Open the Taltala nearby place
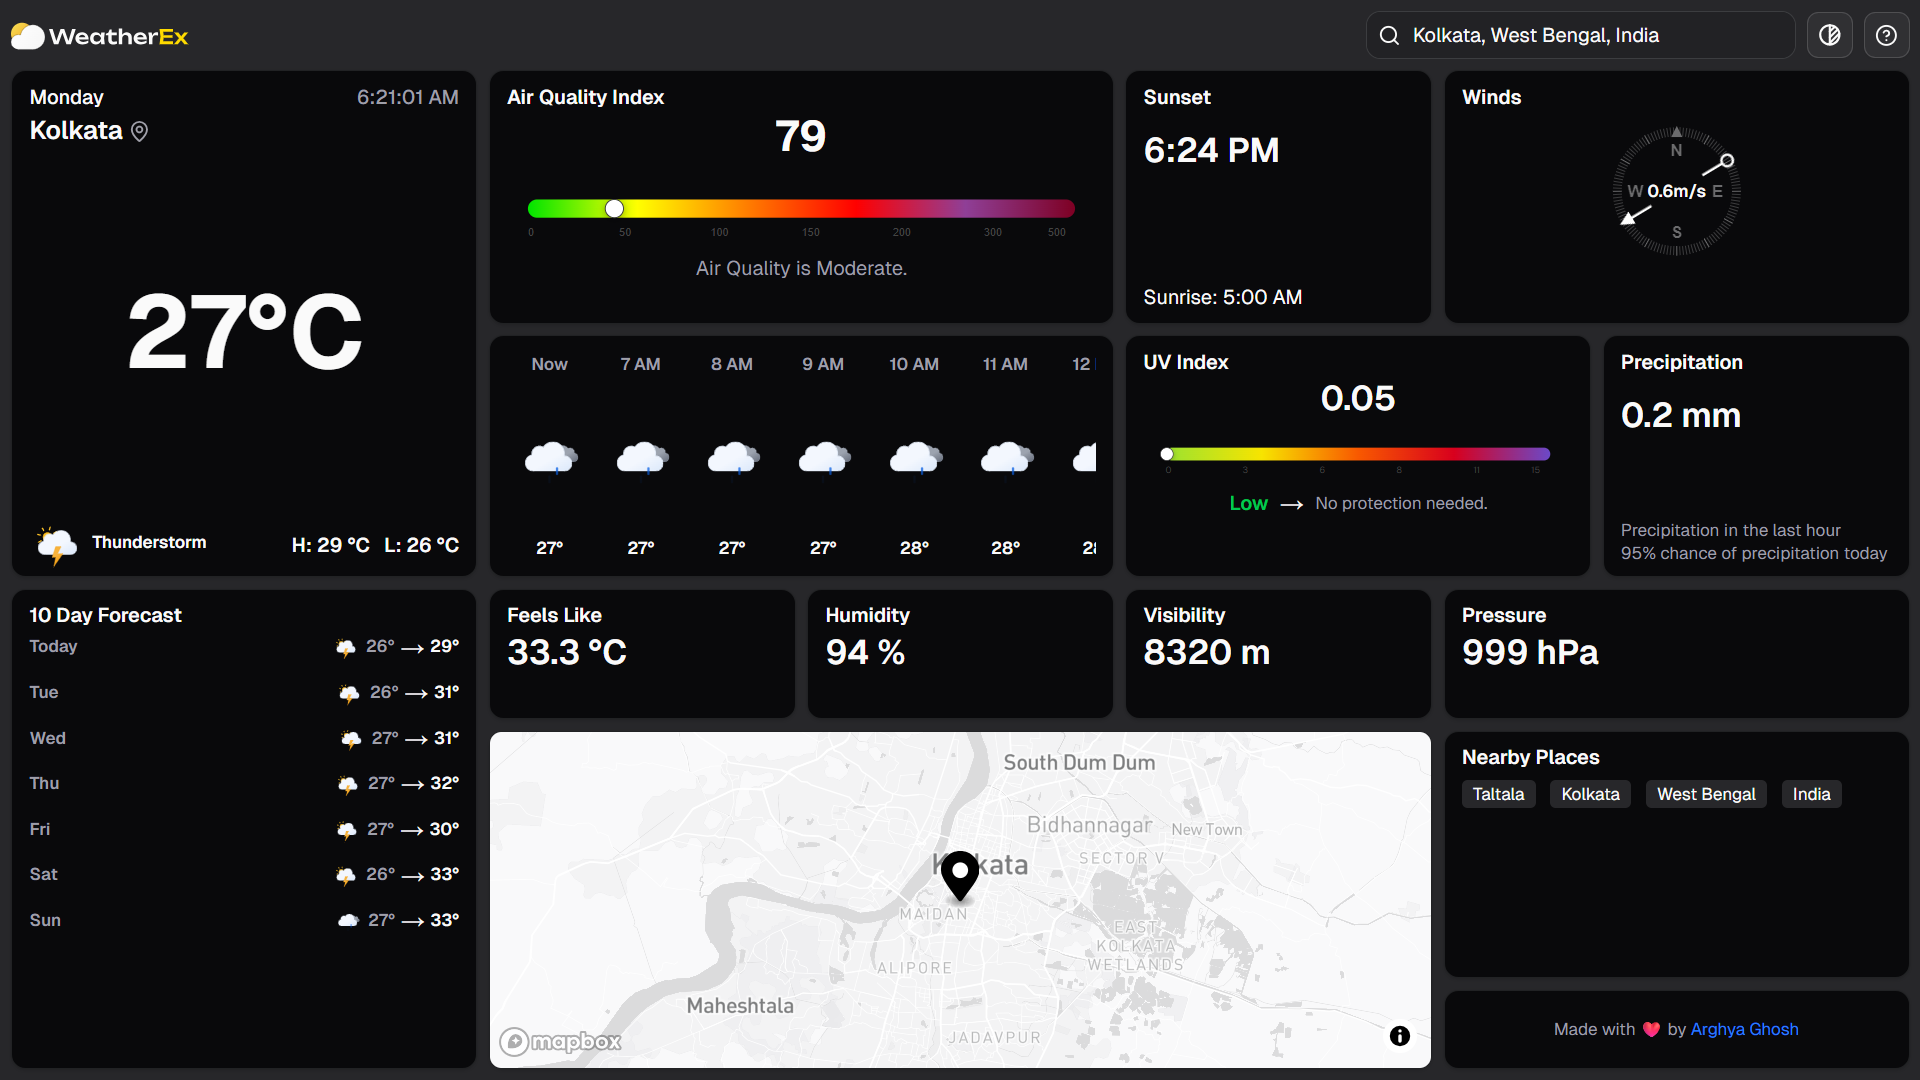This screenshot has width=1920, height=1080. pyautogui.click(x=1498, y=794)
